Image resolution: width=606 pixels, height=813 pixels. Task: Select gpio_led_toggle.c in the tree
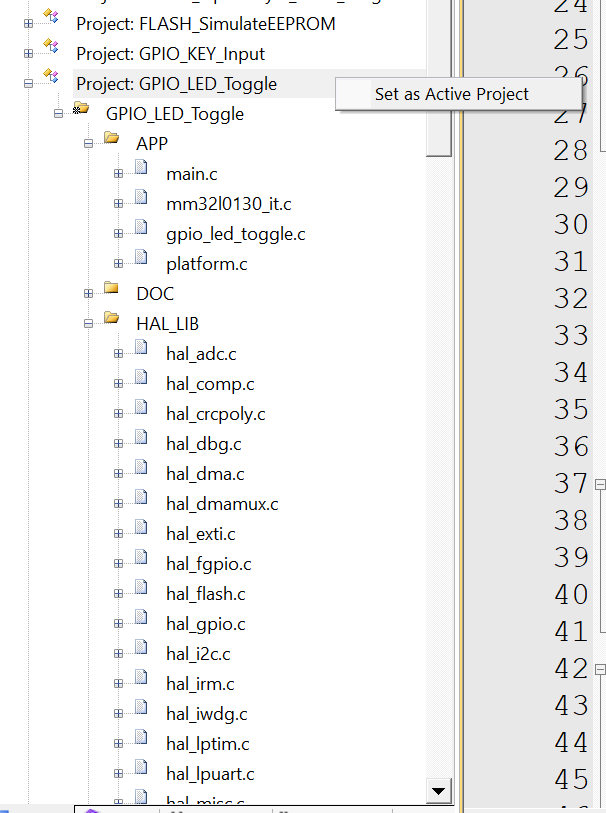[235, 234]
